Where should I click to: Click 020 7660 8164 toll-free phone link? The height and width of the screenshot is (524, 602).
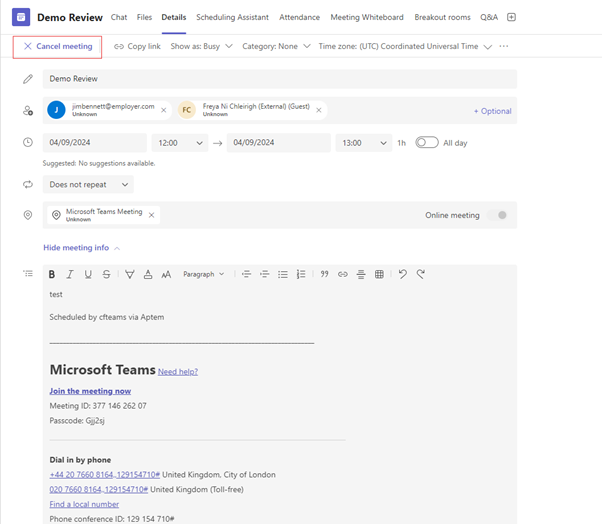99,489
